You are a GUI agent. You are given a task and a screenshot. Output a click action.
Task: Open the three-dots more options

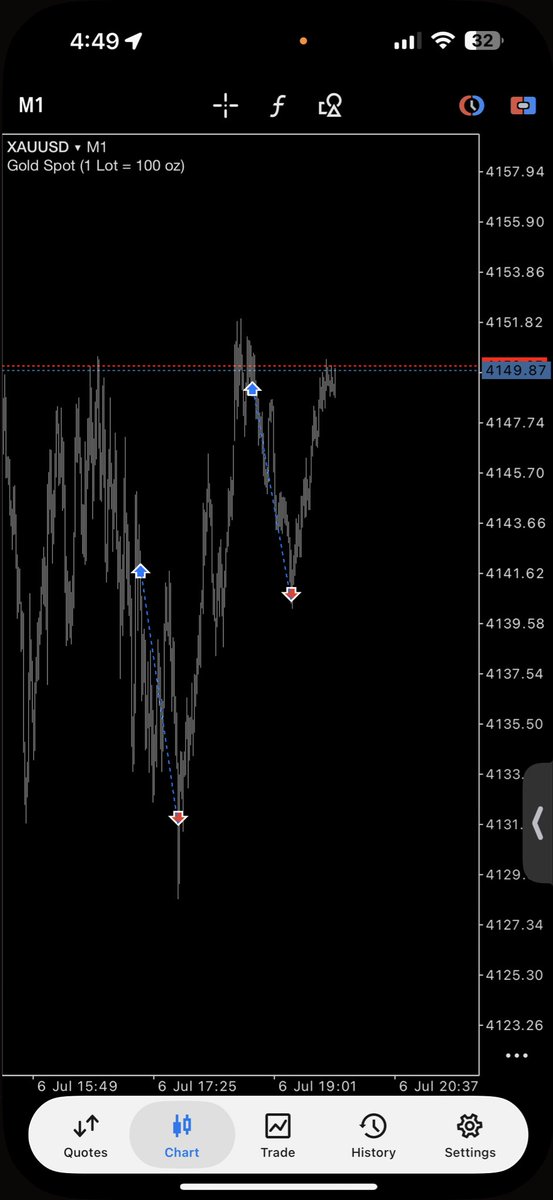point(517,1055)
